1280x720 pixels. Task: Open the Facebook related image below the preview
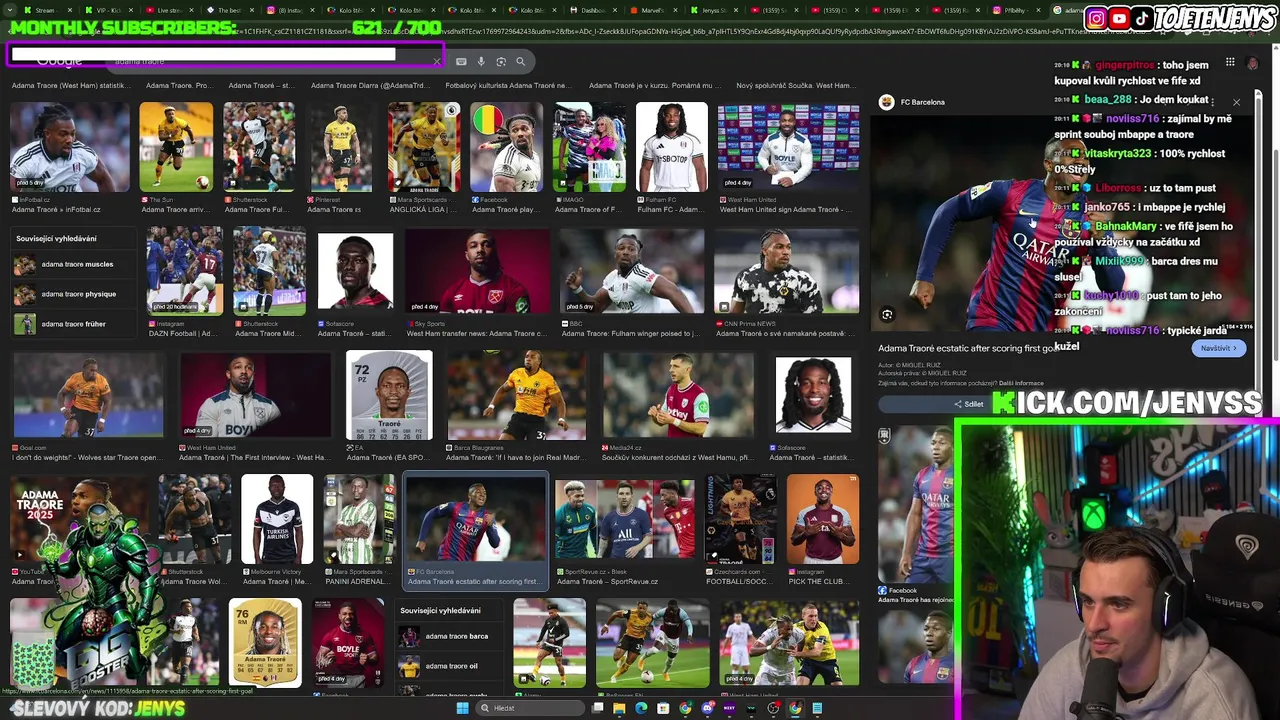[x=915, y=505]
